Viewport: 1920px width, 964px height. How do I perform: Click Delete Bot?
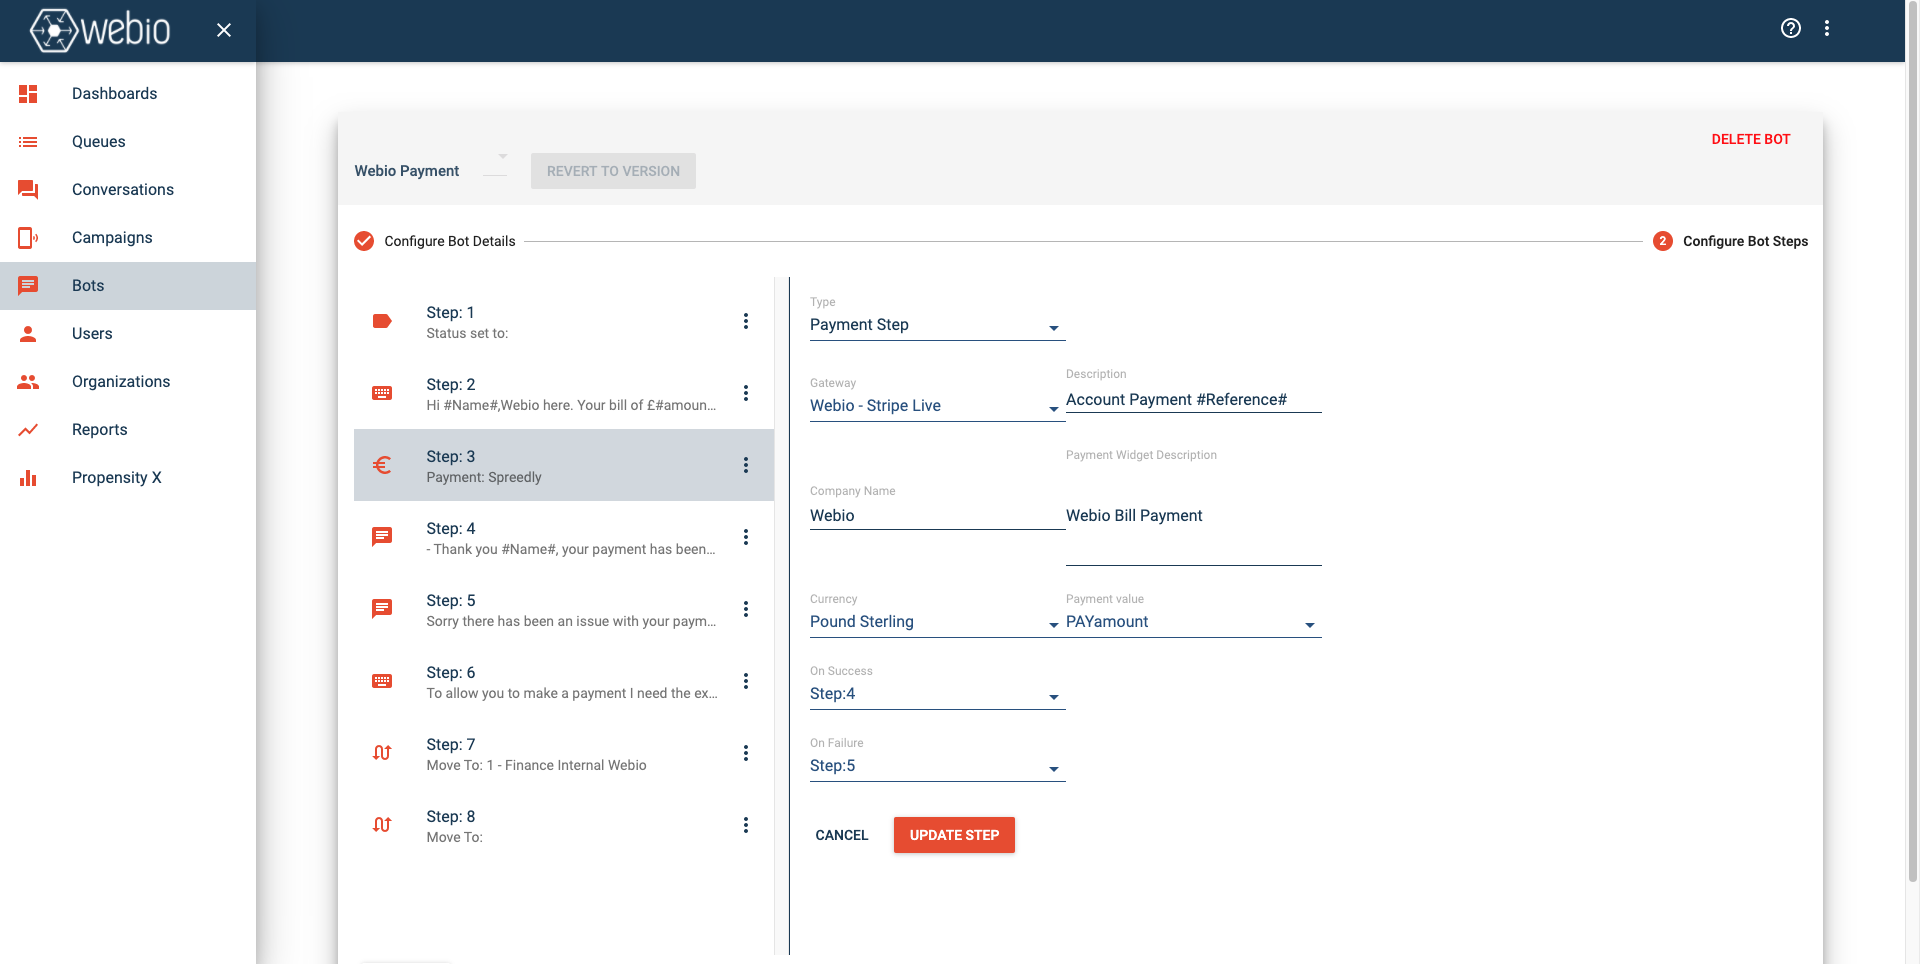pos(1751,140)
